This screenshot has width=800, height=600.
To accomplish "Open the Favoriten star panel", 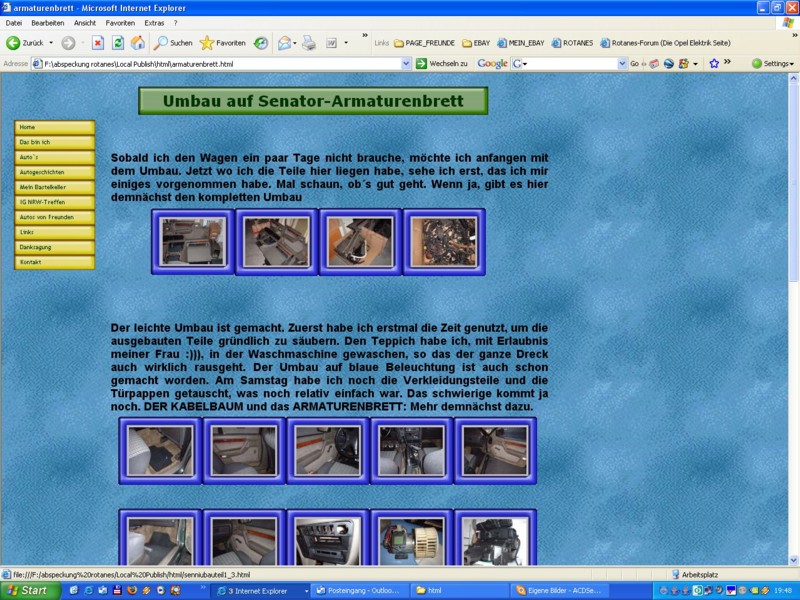I will [x=222, y=43].
